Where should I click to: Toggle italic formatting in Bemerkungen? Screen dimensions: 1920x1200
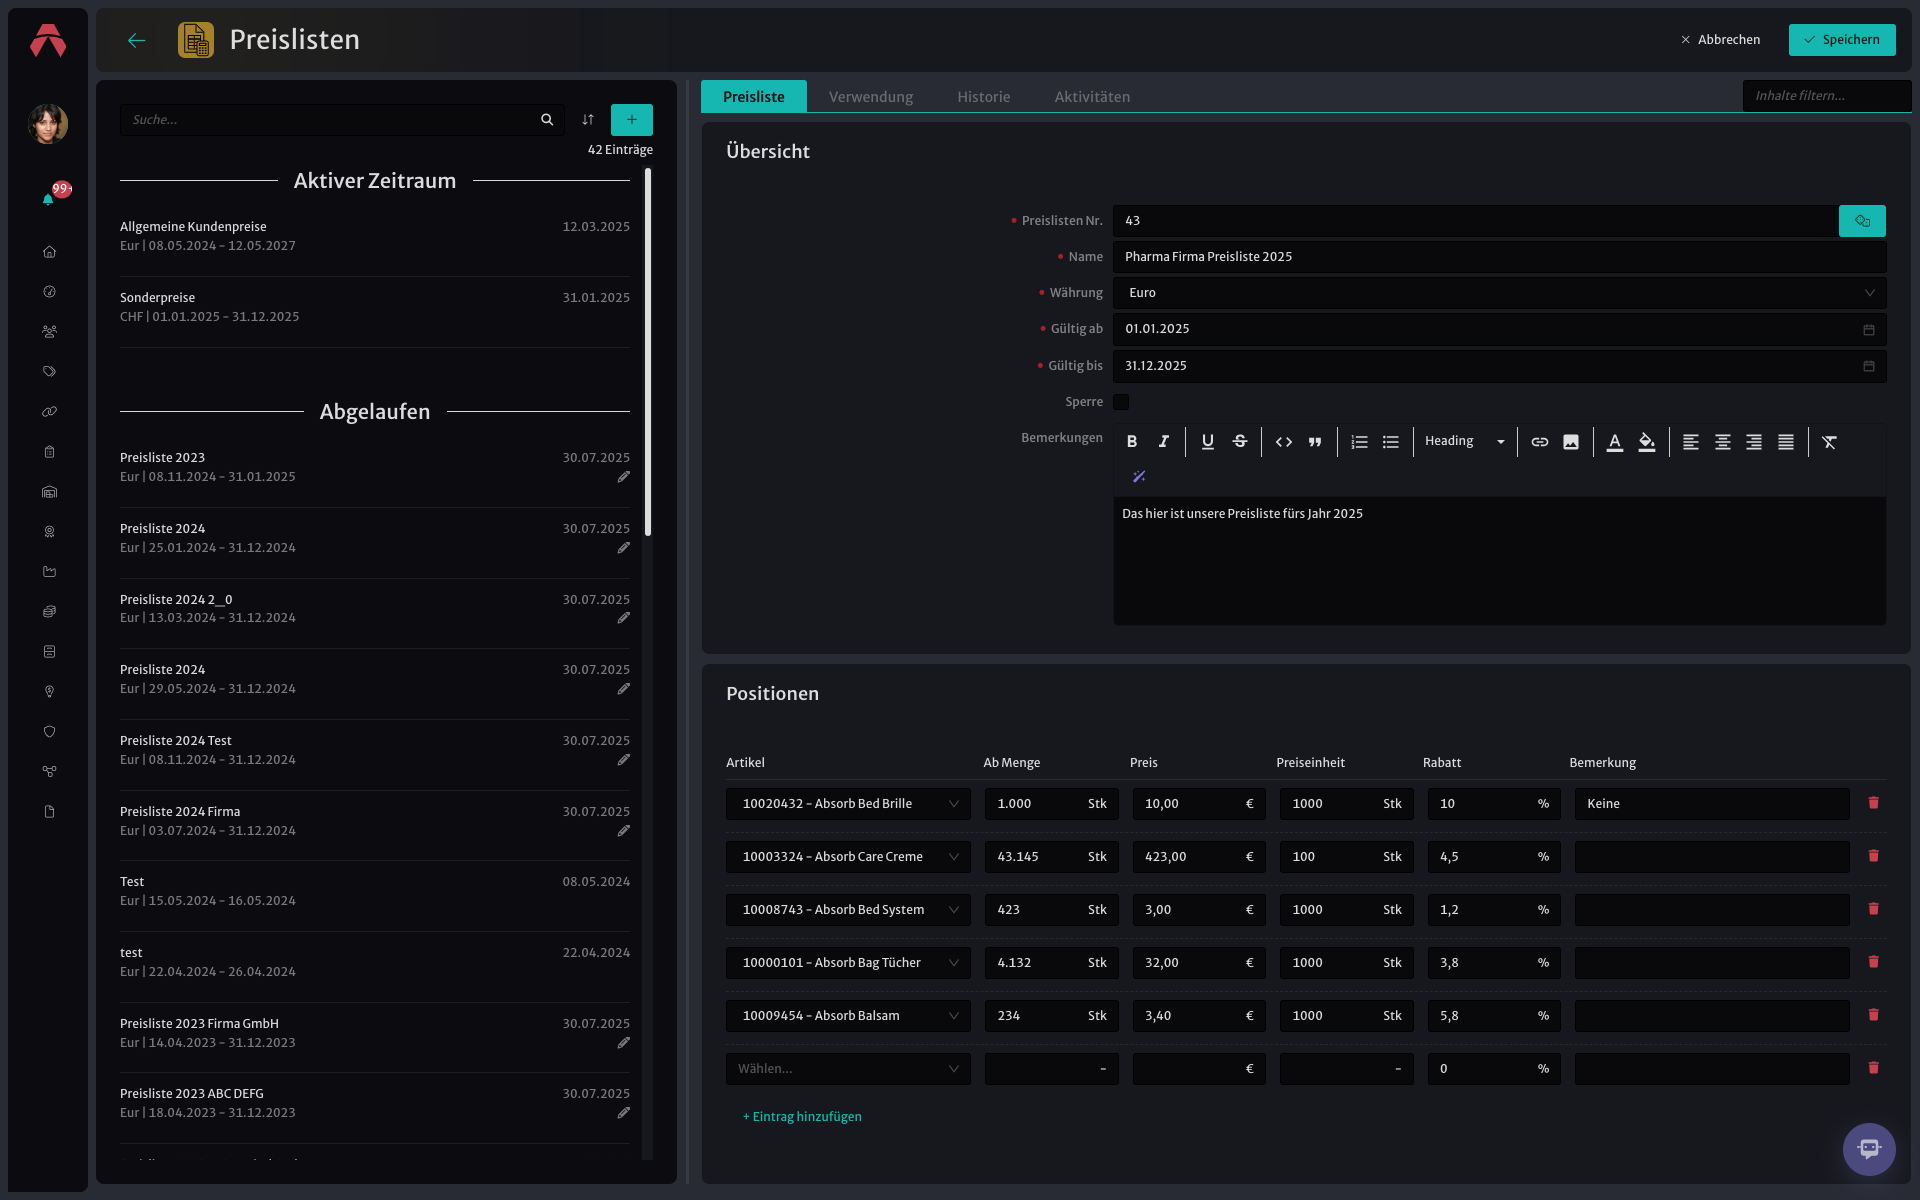(1164, 442)
